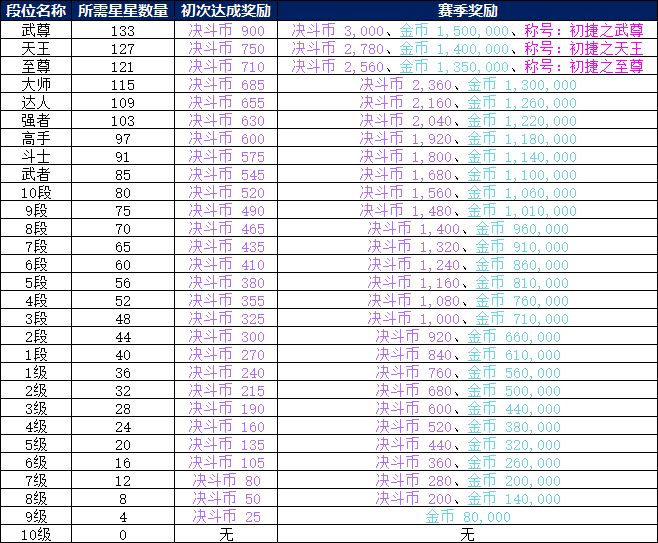Click star count 115 cell

click(123, 84)
